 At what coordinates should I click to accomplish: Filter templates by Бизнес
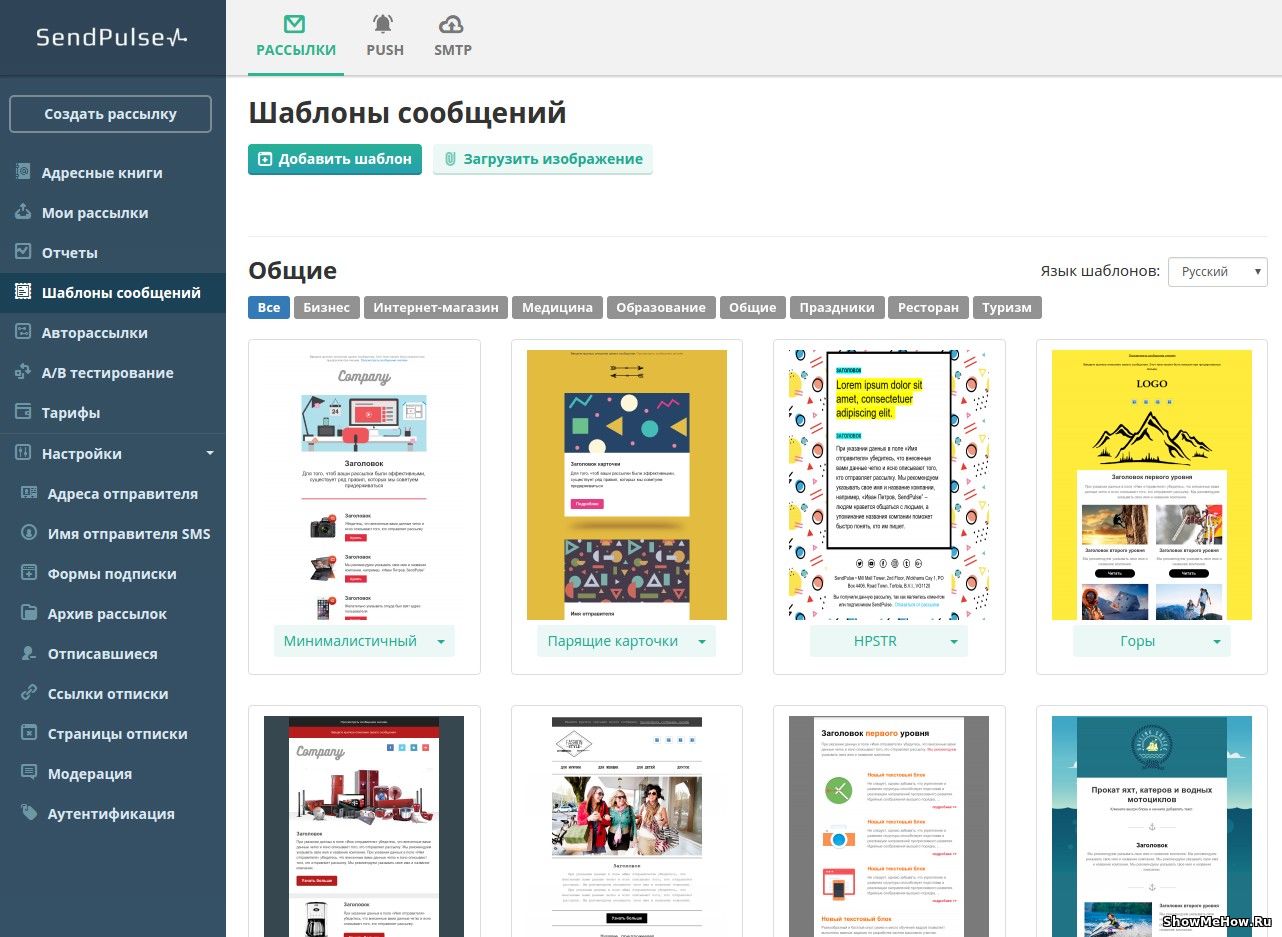327,307
